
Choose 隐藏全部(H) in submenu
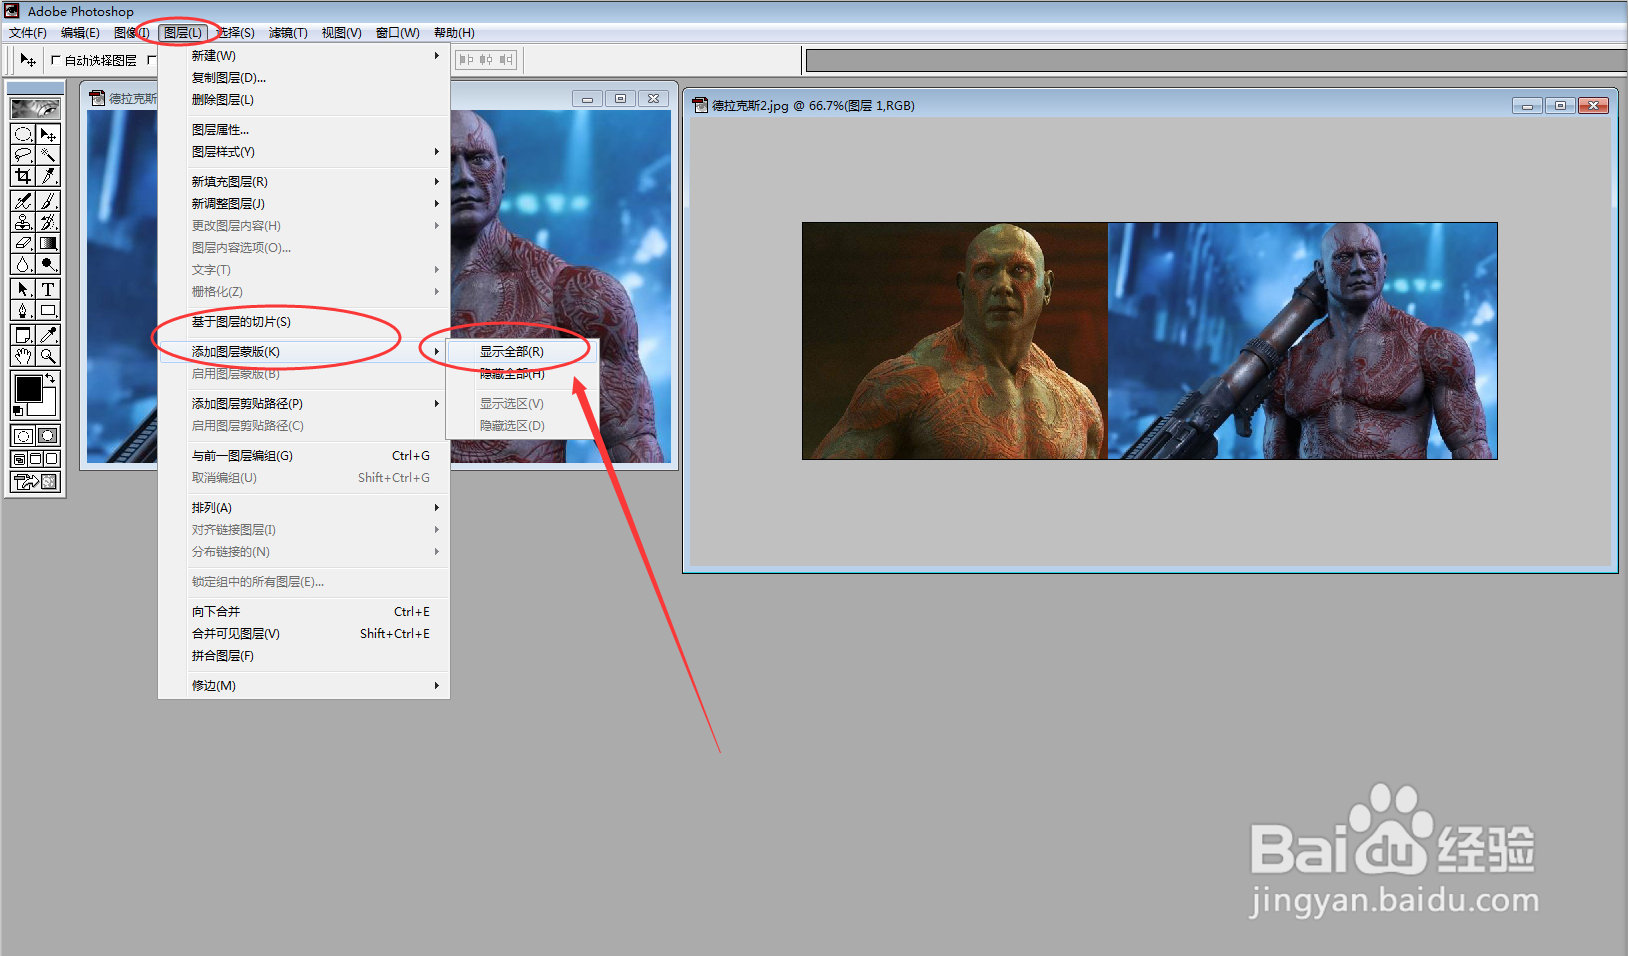tap(522, 374)
